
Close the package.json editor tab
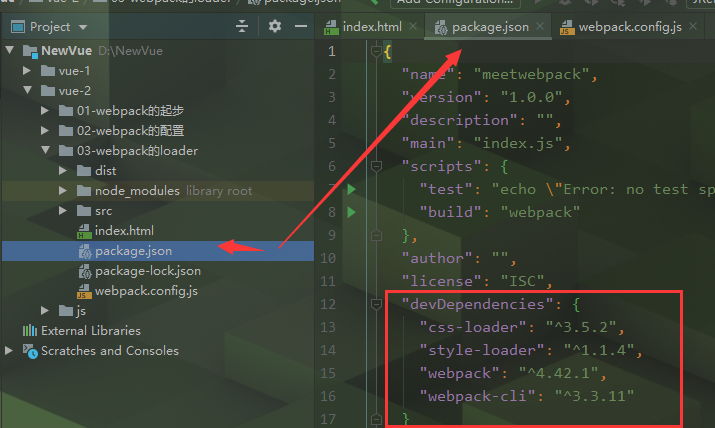(540, 26)
